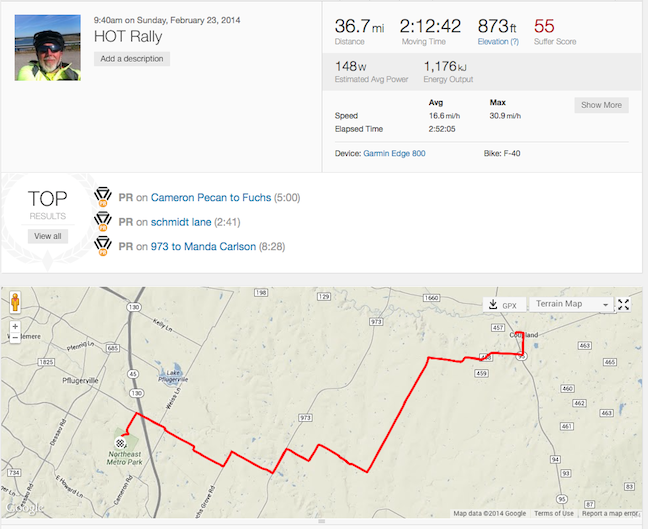View all top results
Viewport: 648px width, 529px height.
[x=48, y=236]
